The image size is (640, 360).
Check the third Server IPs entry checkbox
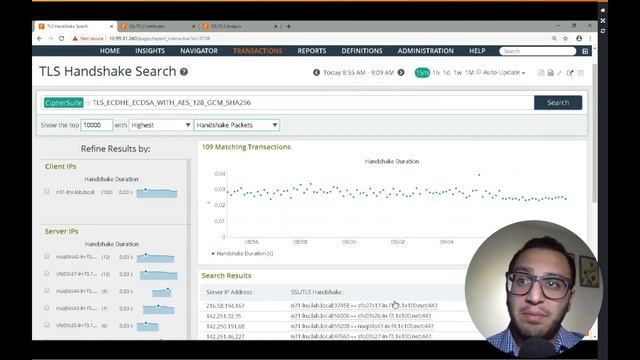47,291
